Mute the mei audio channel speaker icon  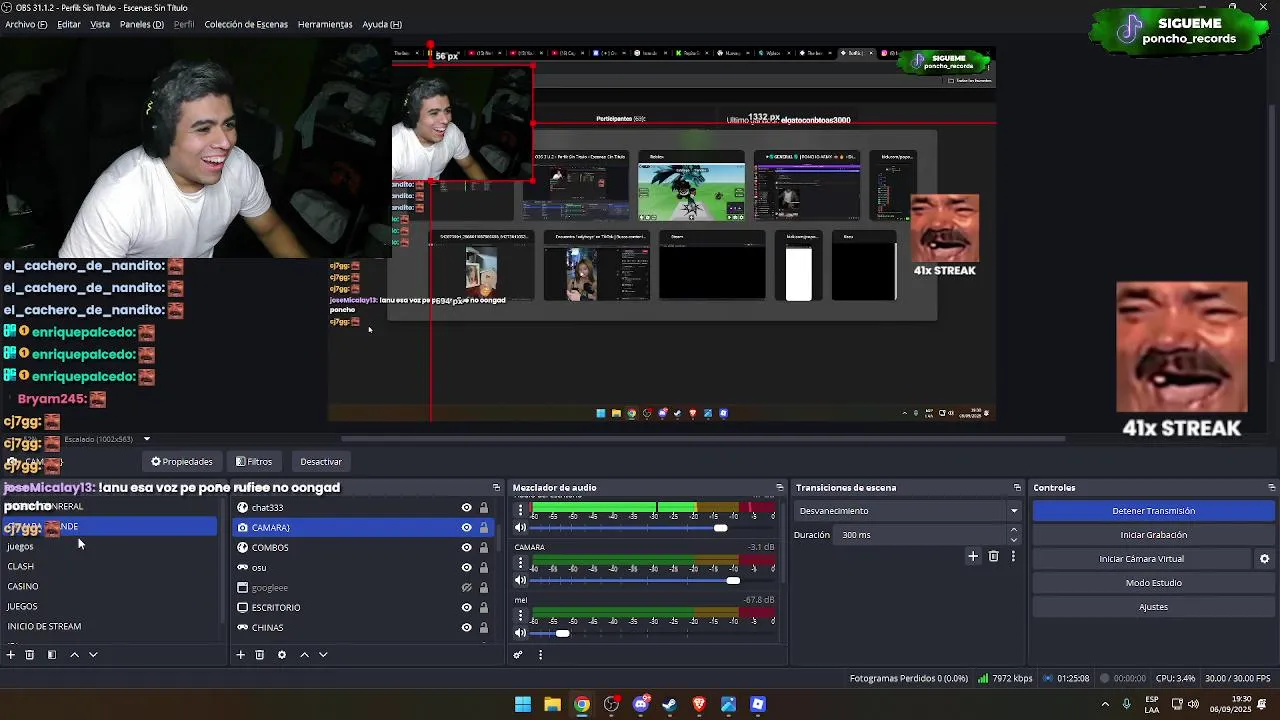pos(520,633)
